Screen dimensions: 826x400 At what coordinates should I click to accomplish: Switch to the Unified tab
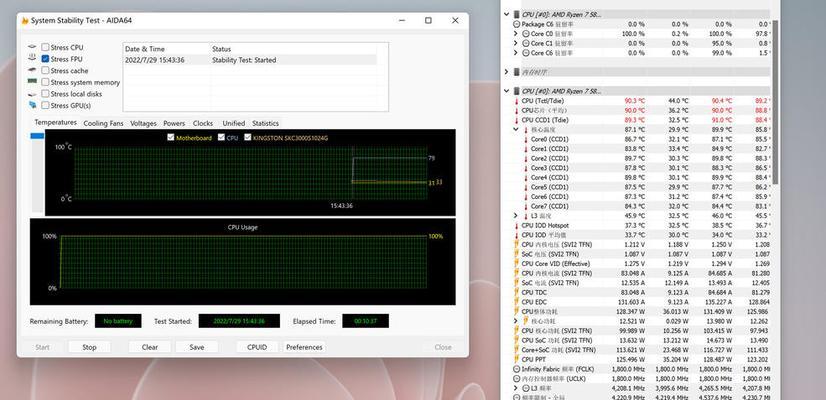[233, 123]
